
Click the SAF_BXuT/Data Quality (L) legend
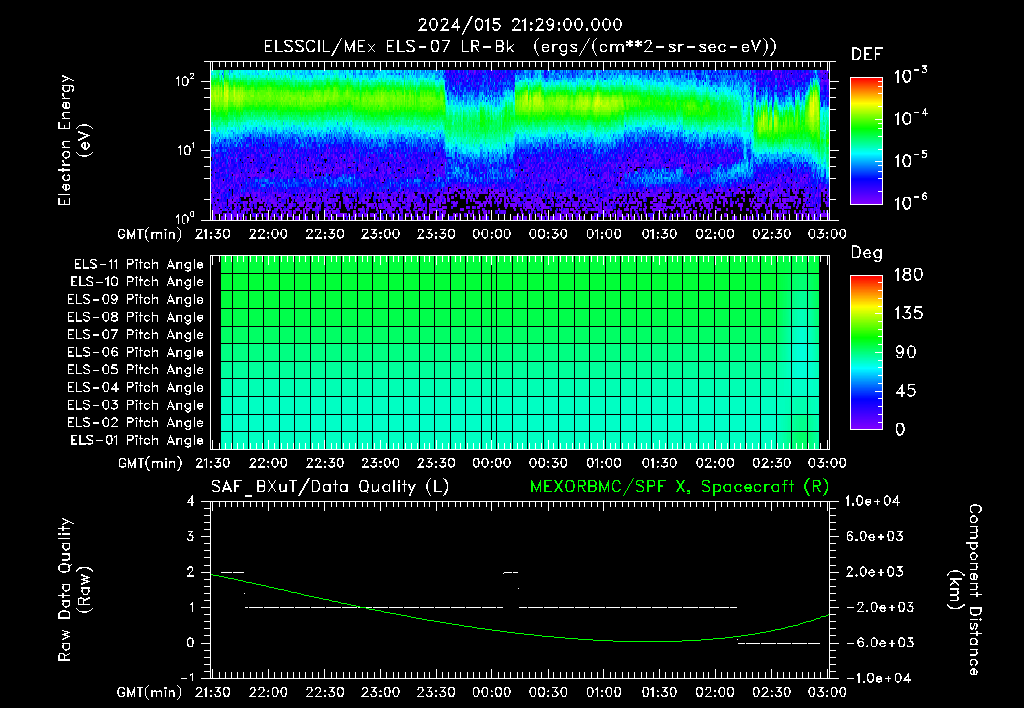(330, 487)
